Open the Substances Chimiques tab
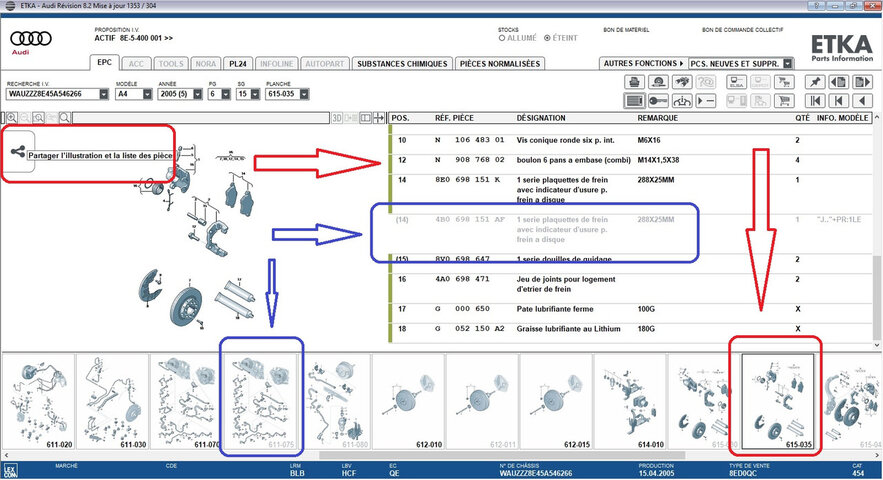This screenshot has height=480, width=883. pyautogui.click(x=402, y=64)
